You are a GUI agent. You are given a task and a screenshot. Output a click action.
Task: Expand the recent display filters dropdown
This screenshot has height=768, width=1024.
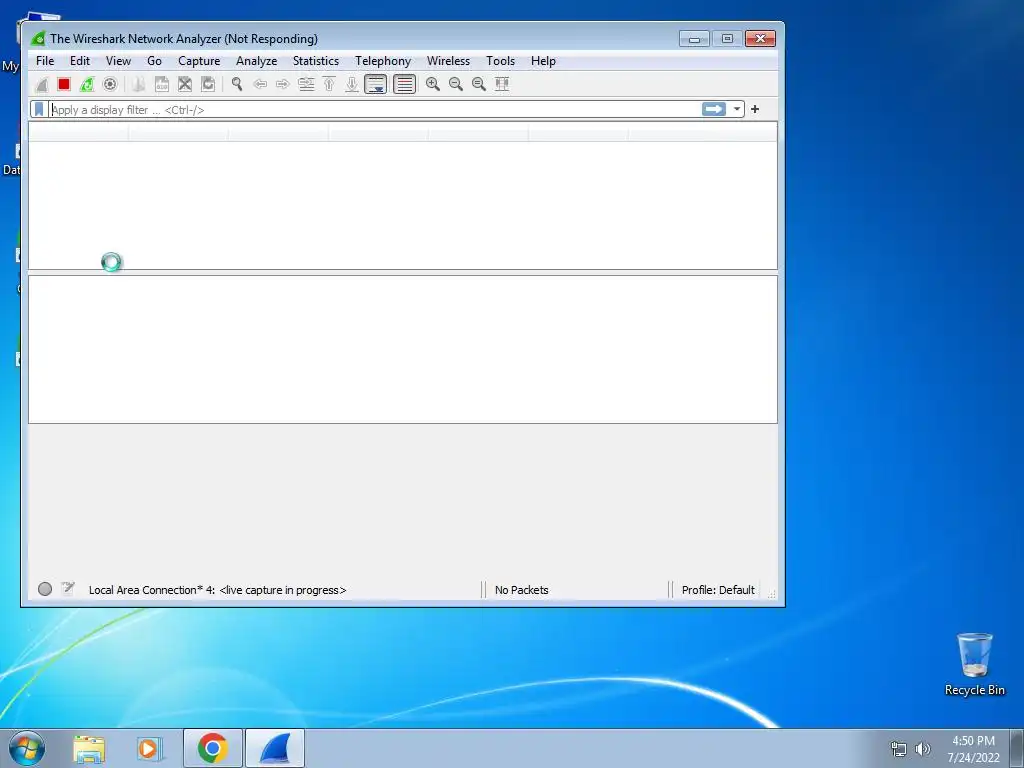(737, 109)
